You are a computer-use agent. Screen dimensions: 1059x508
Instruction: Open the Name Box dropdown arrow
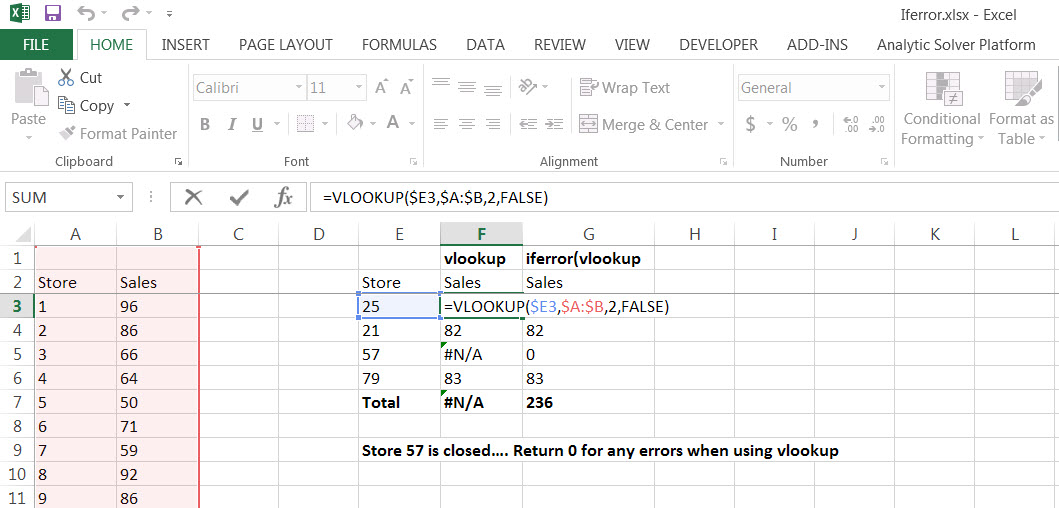coord(121,197)
